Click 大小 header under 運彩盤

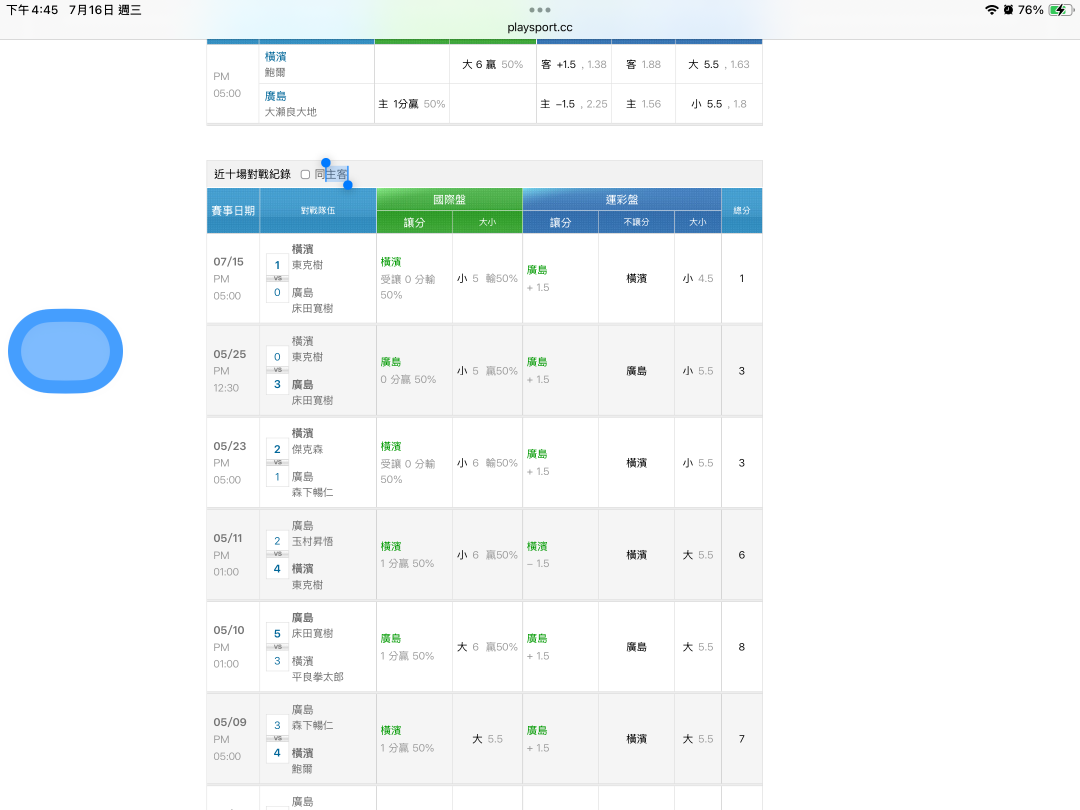pos(698,222)
